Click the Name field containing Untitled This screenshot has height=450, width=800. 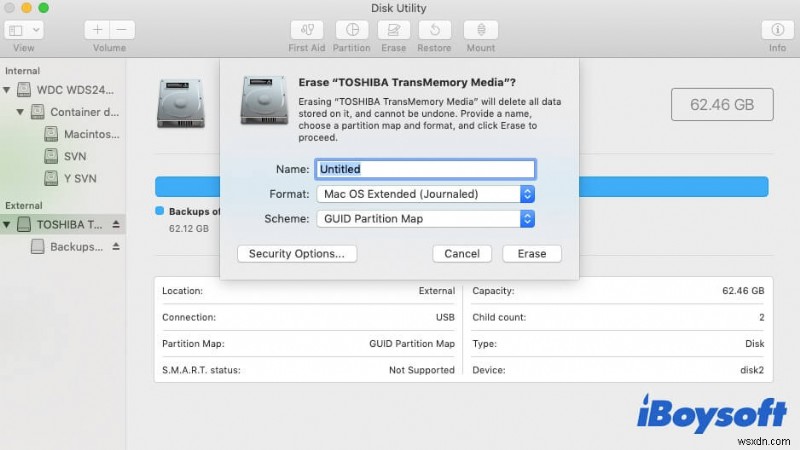click(425, 169)
